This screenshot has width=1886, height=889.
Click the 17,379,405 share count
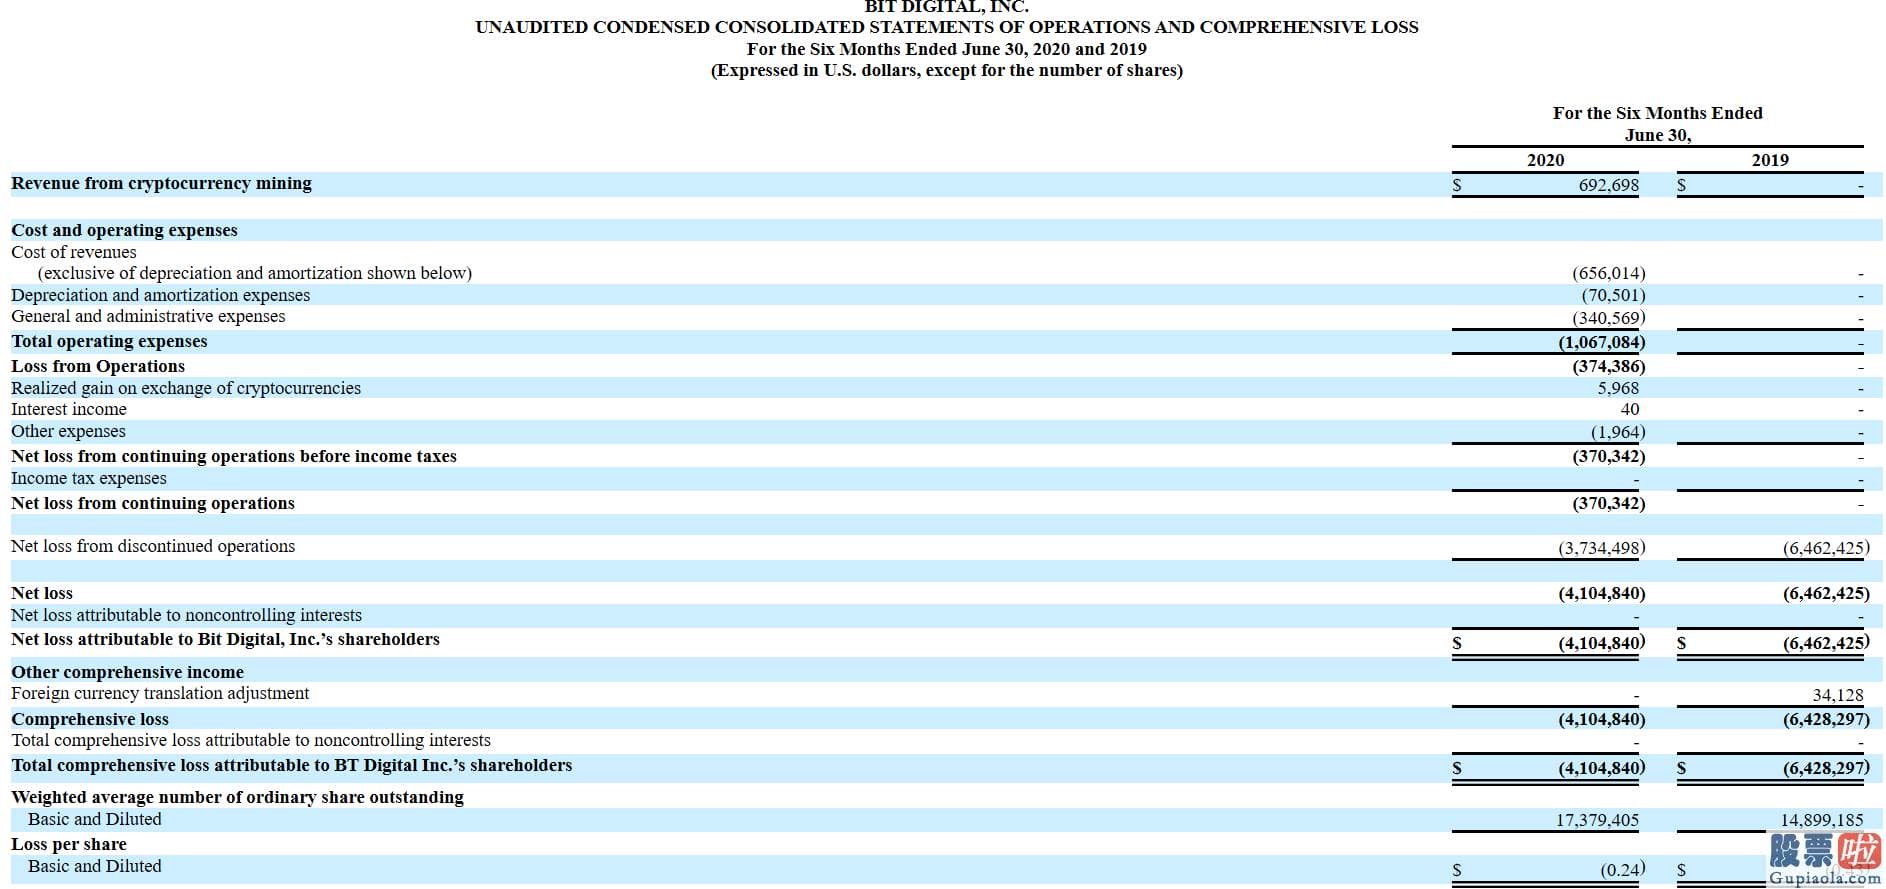[1597, 820]
